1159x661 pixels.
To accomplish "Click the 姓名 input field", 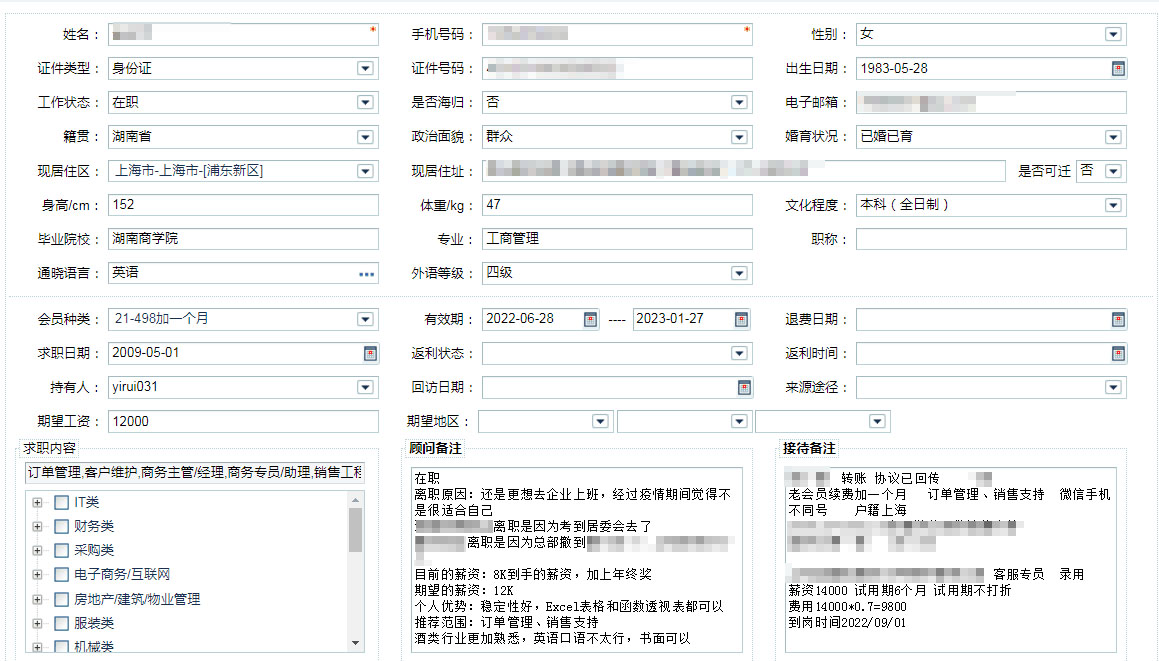I will click(x=243, y=34).
